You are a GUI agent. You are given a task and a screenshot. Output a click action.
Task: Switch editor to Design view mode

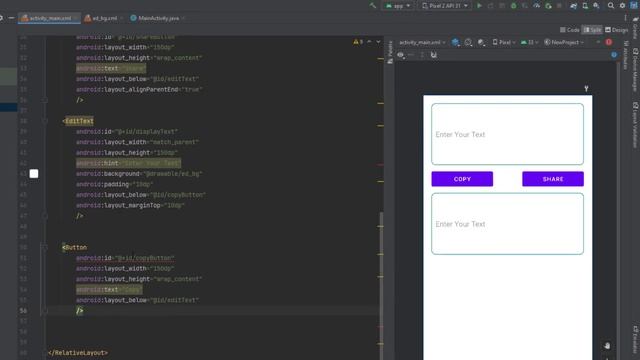[616, 30]
